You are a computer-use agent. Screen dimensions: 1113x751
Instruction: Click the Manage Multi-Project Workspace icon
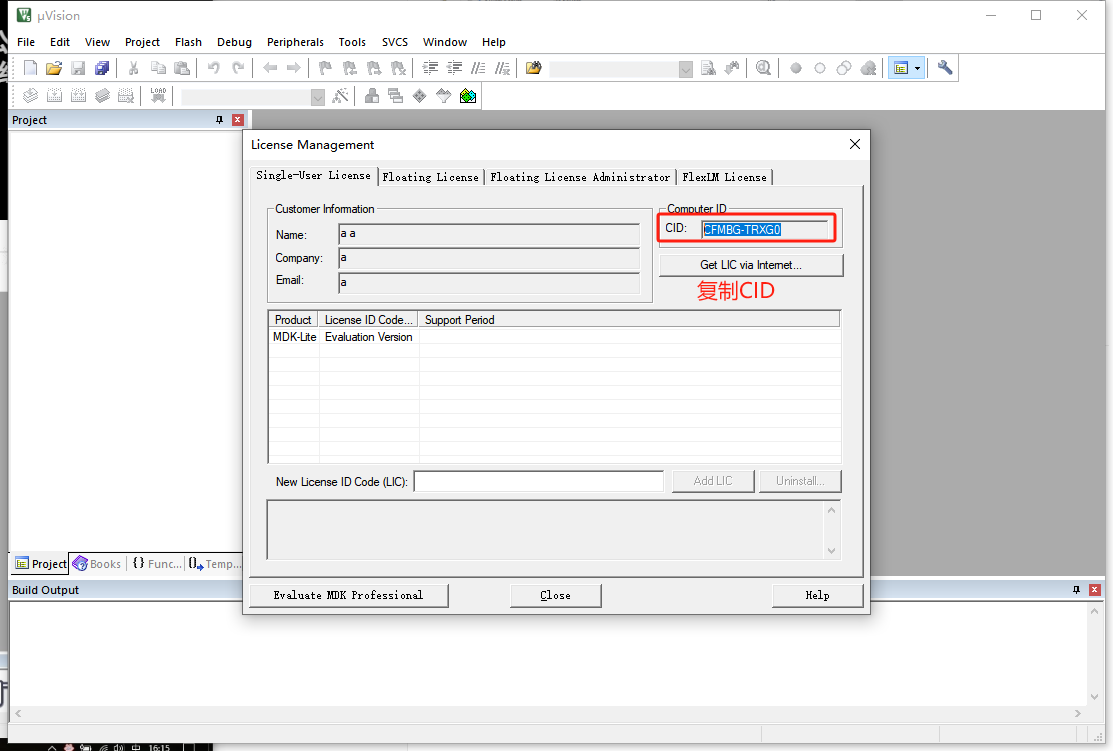(x=395, y=96)
